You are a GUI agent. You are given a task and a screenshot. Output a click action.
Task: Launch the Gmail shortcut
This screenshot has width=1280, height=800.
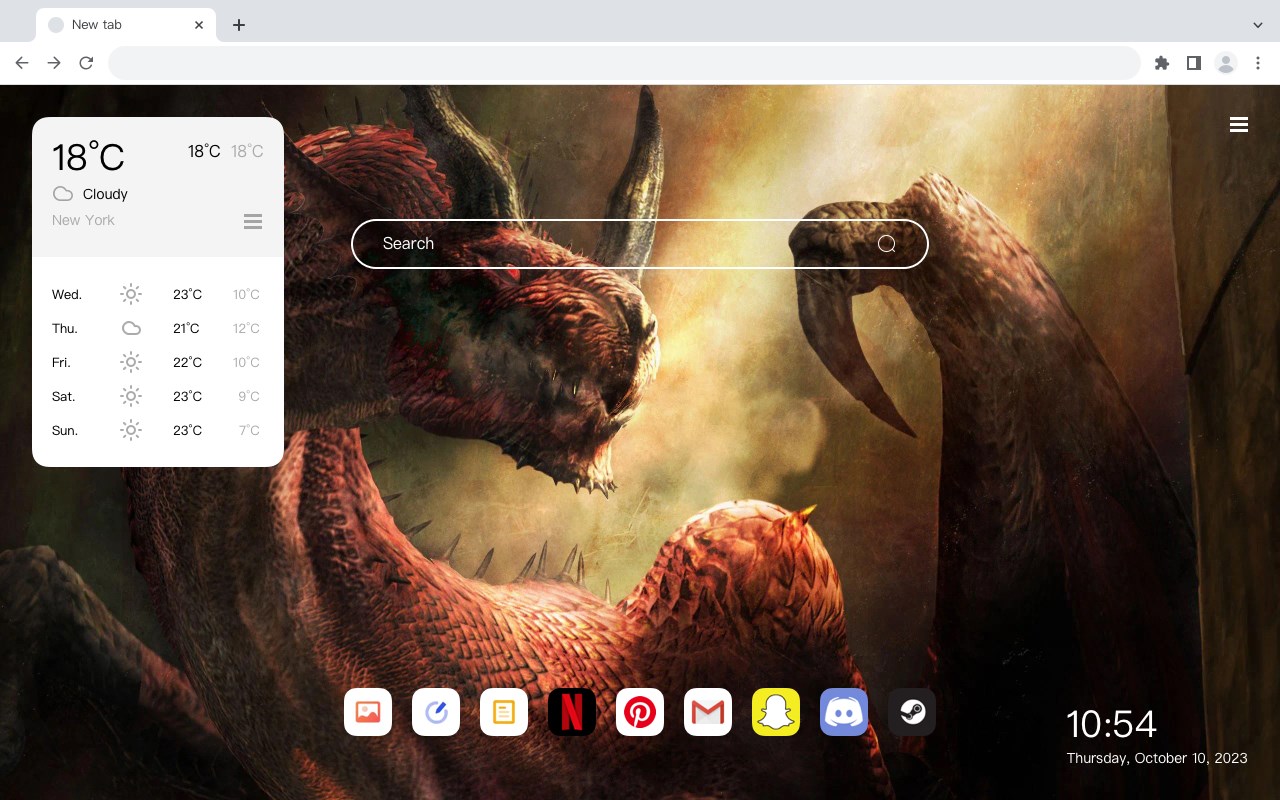click(708, 712)
